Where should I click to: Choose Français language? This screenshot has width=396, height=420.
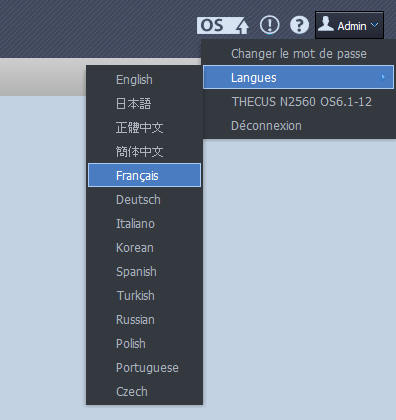pos(144,175)
